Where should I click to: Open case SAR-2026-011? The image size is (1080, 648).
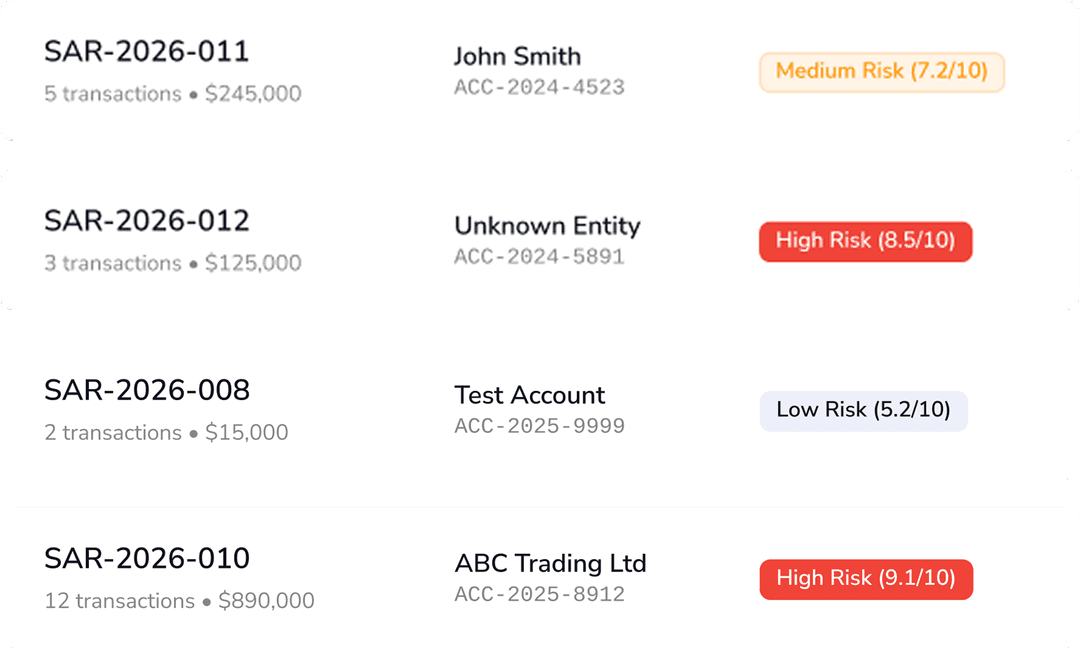pyautogui.click(x=146, y=51)
